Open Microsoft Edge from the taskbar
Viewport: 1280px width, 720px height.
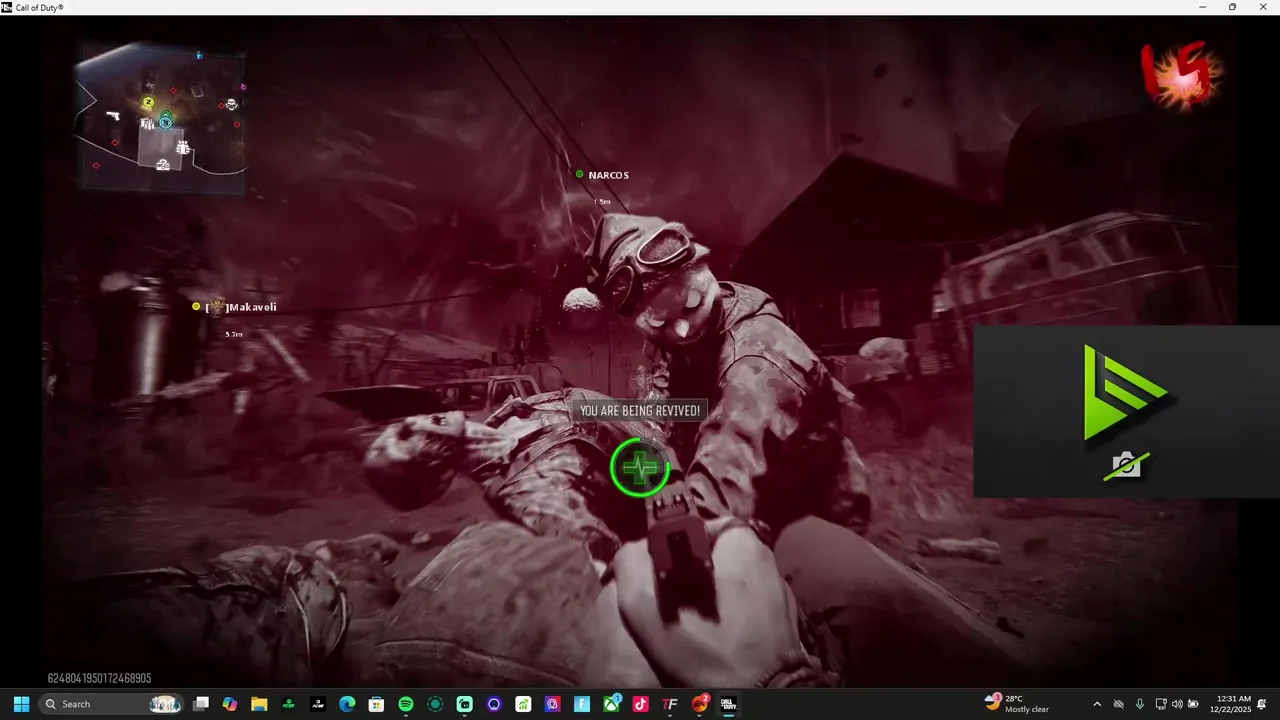click(347, 704)
